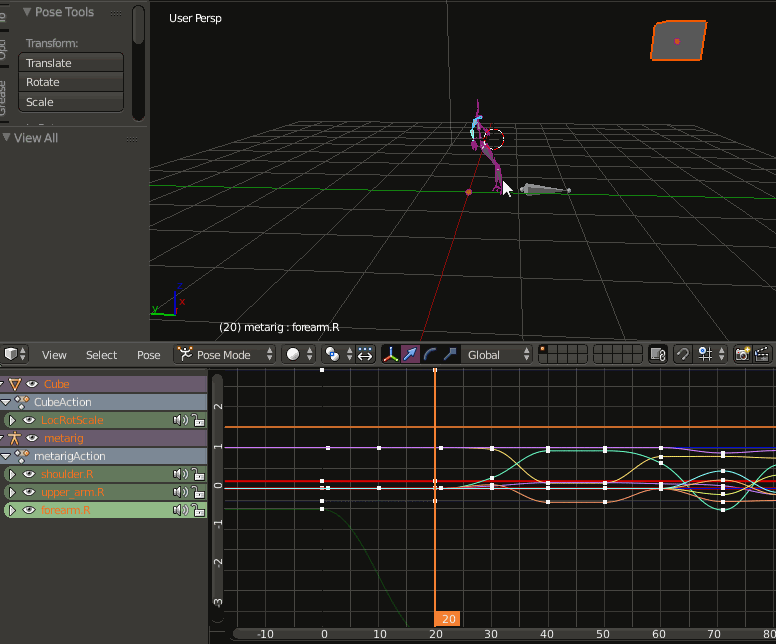This screenshot has width=776, height=644.
Task: Click the Translate button
Action: pos(71,63)
